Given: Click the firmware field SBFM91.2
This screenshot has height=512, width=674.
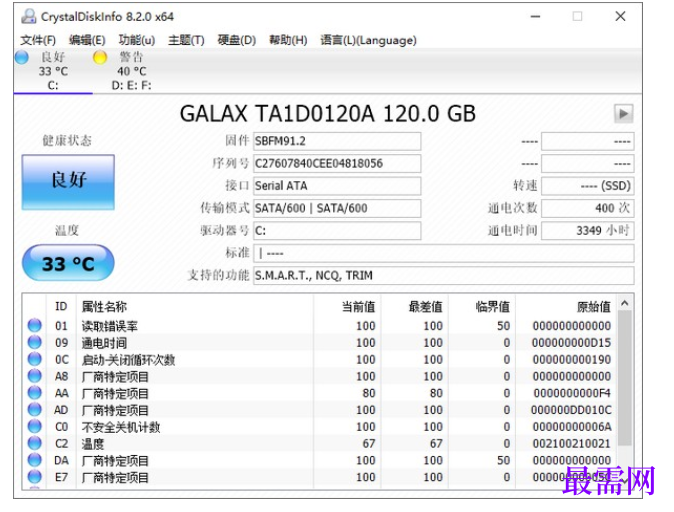Looking at the screenshot, I should click(x=337, y=141).
